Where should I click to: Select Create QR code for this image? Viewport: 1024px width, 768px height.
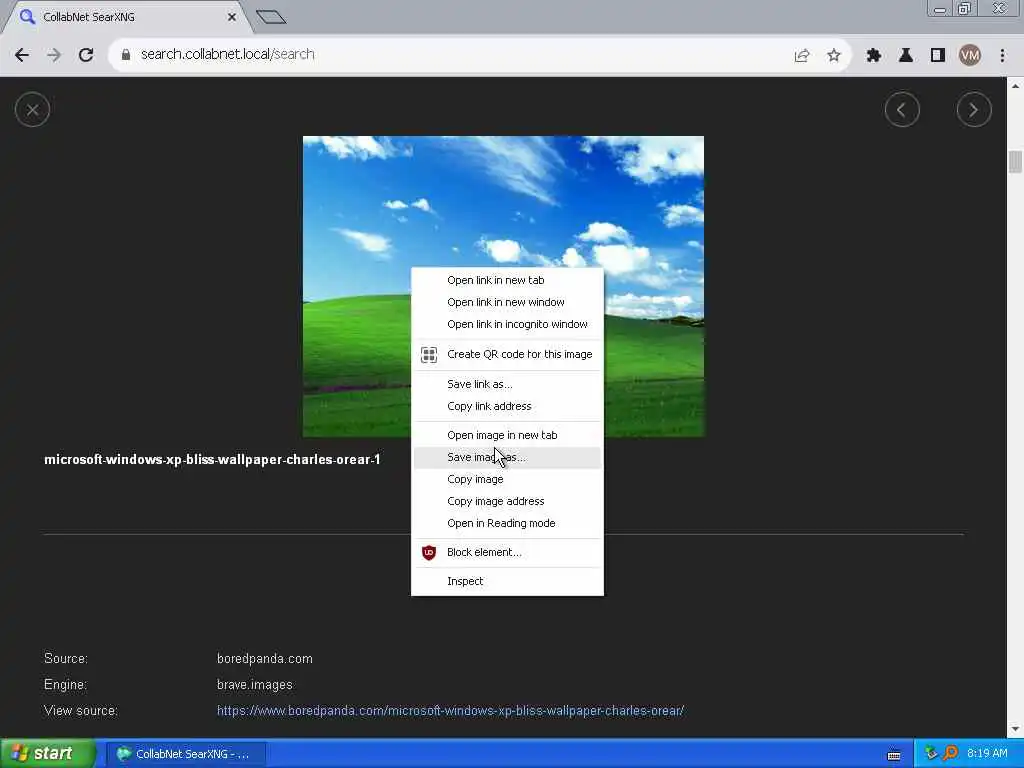coord(507,355)
